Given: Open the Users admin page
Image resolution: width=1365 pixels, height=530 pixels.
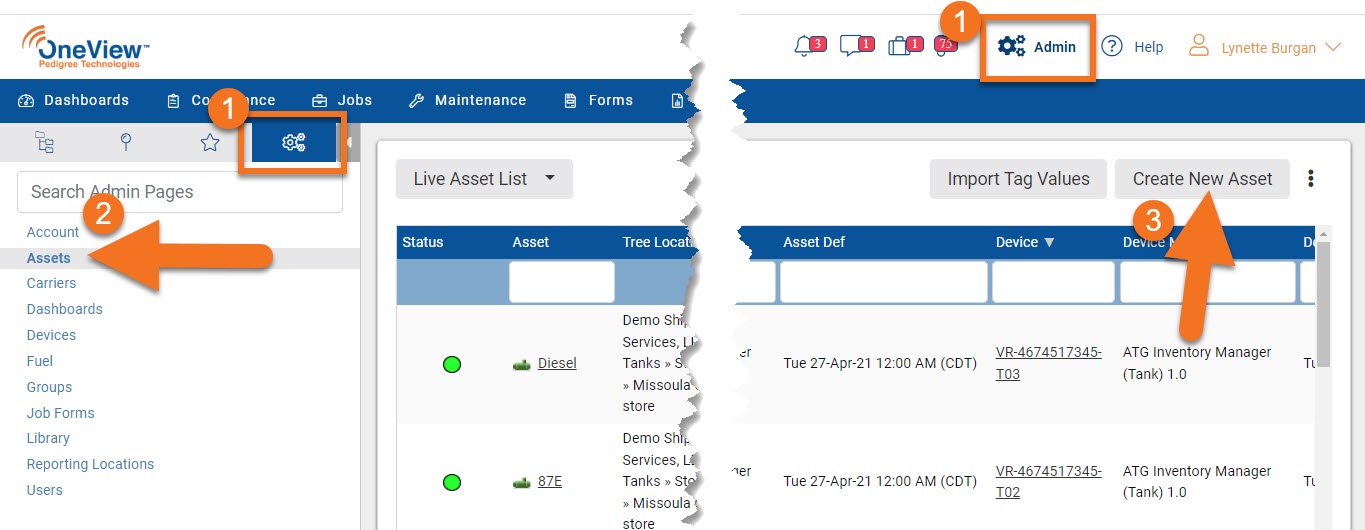Looking at the screenshot, I should point(45,490).
